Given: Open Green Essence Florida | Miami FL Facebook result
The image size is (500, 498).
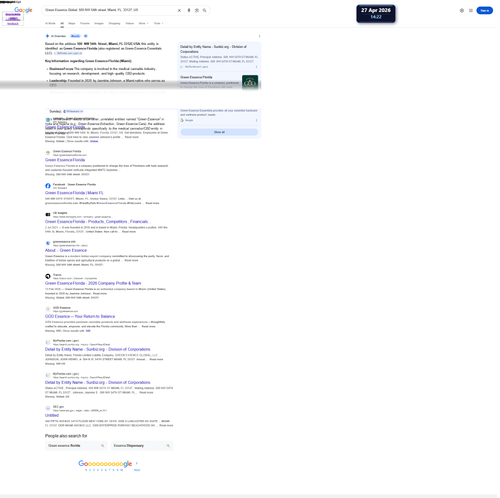Looking at the screenshot, I should point(74,193).
